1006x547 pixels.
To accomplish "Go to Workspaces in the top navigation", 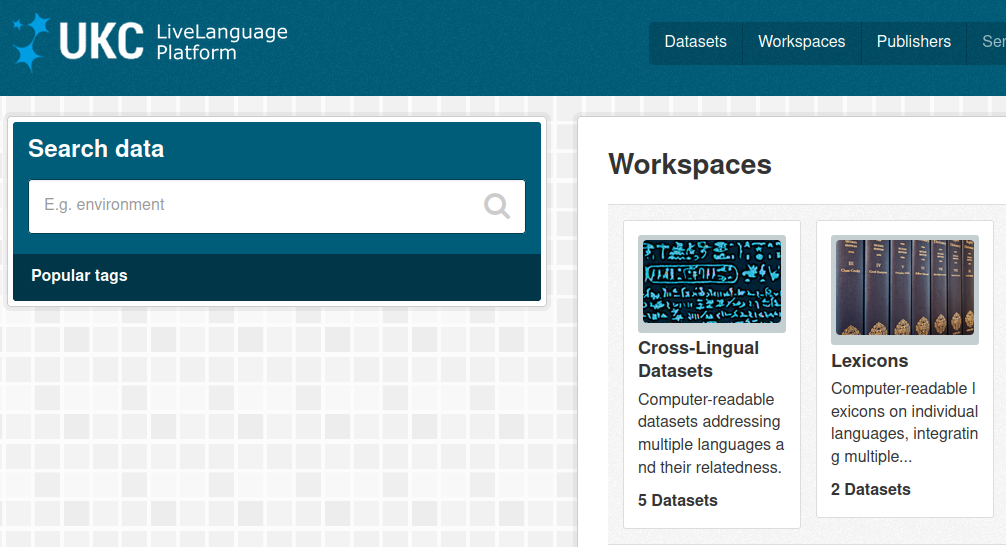I will pyautogui.click(x=801, y=42).
